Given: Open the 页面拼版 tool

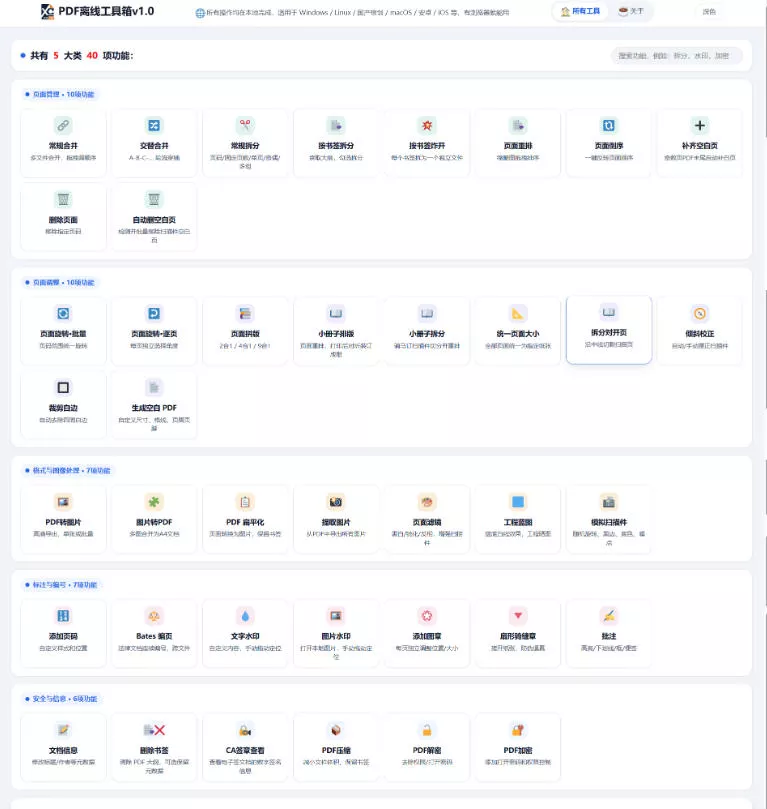Looking at the screenshot, I should click(245, 331).
